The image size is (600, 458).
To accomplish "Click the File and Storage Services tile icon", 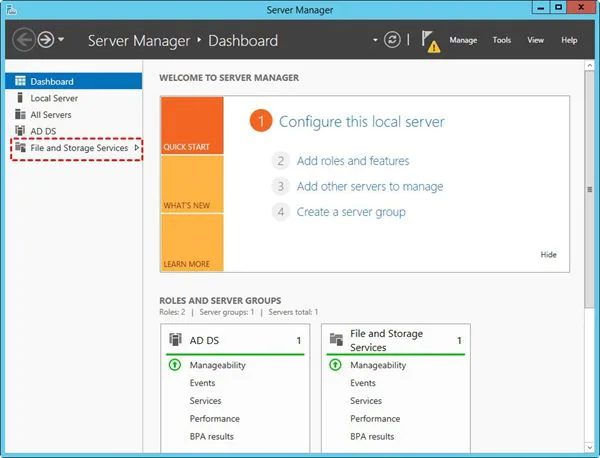I will [336, 339].
